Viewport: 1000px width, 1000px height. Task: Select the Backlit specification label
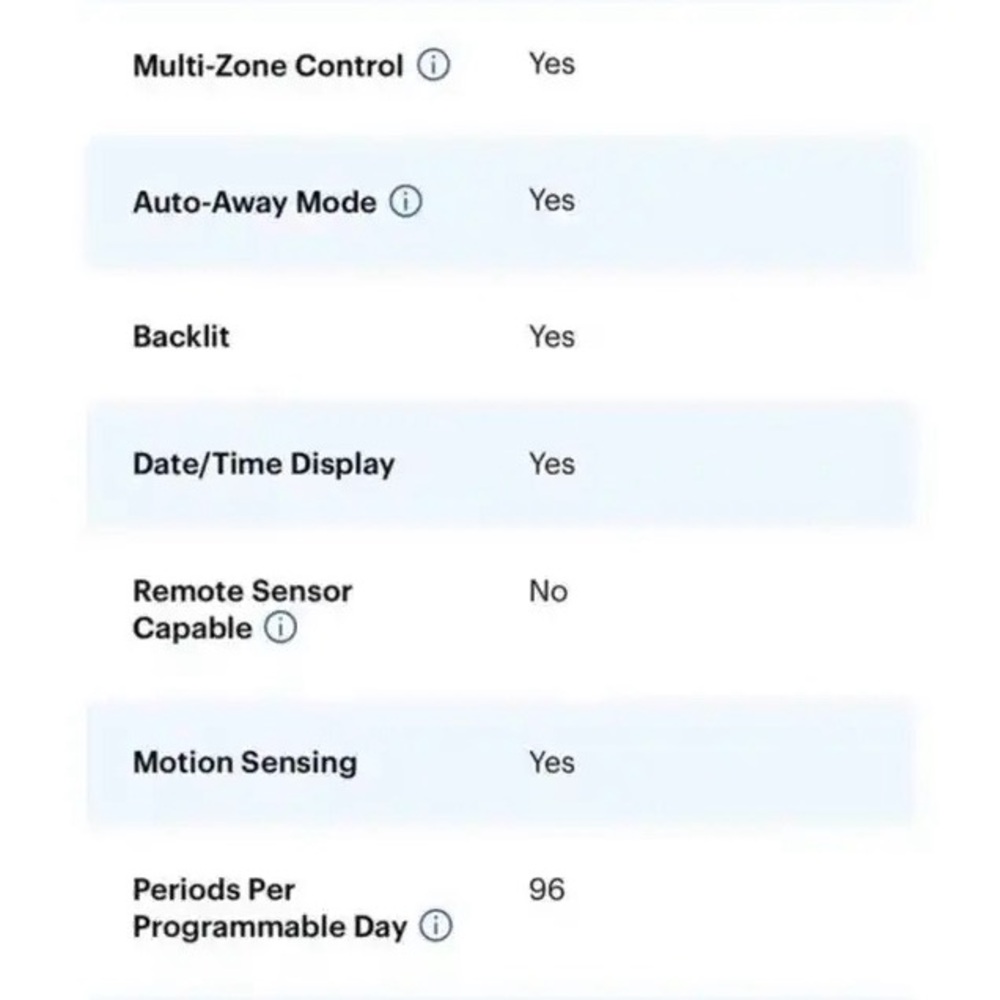pyautogui.click(x=181, y=336)
